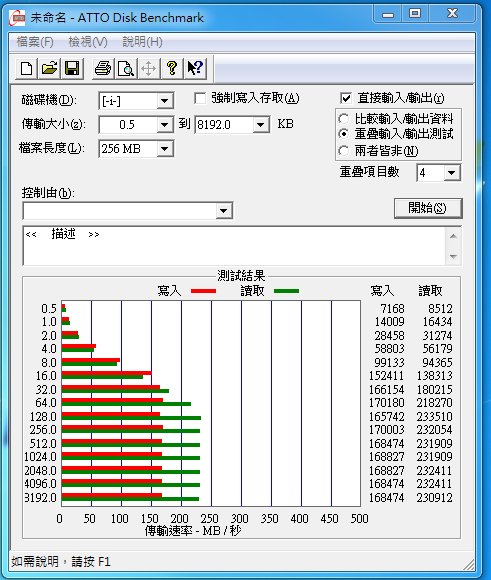Select the 兩者皆非 radio option
This screenshot has width=491, height=580.
coord(344,151)
